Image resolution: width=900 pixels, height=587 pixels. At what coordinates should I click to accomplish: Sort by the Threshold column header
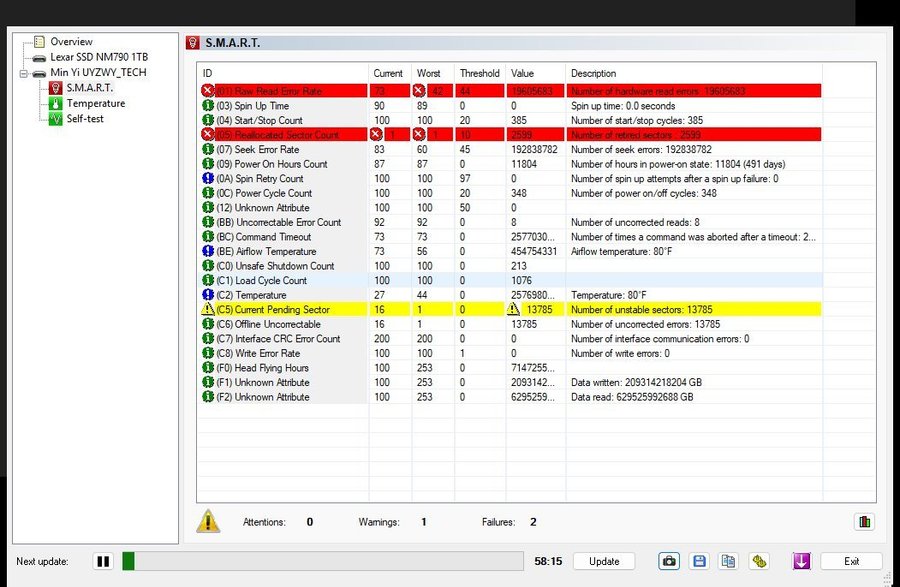pos(479,73)
